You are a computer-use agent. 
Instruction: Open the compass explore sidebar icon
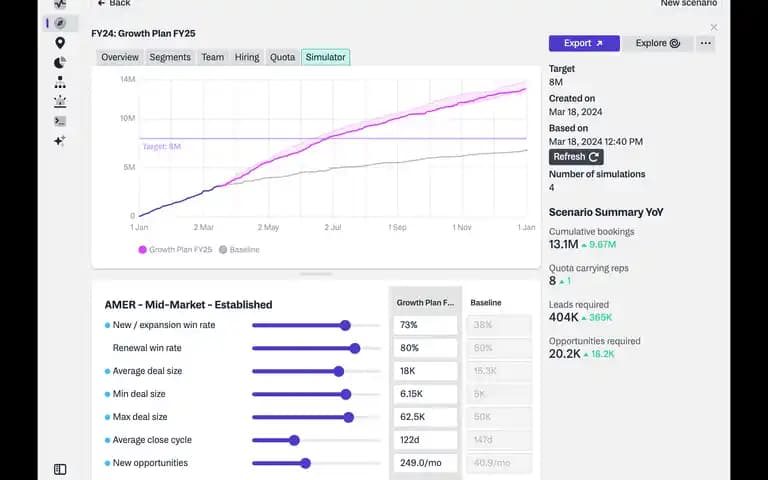(x=60, y=23)
